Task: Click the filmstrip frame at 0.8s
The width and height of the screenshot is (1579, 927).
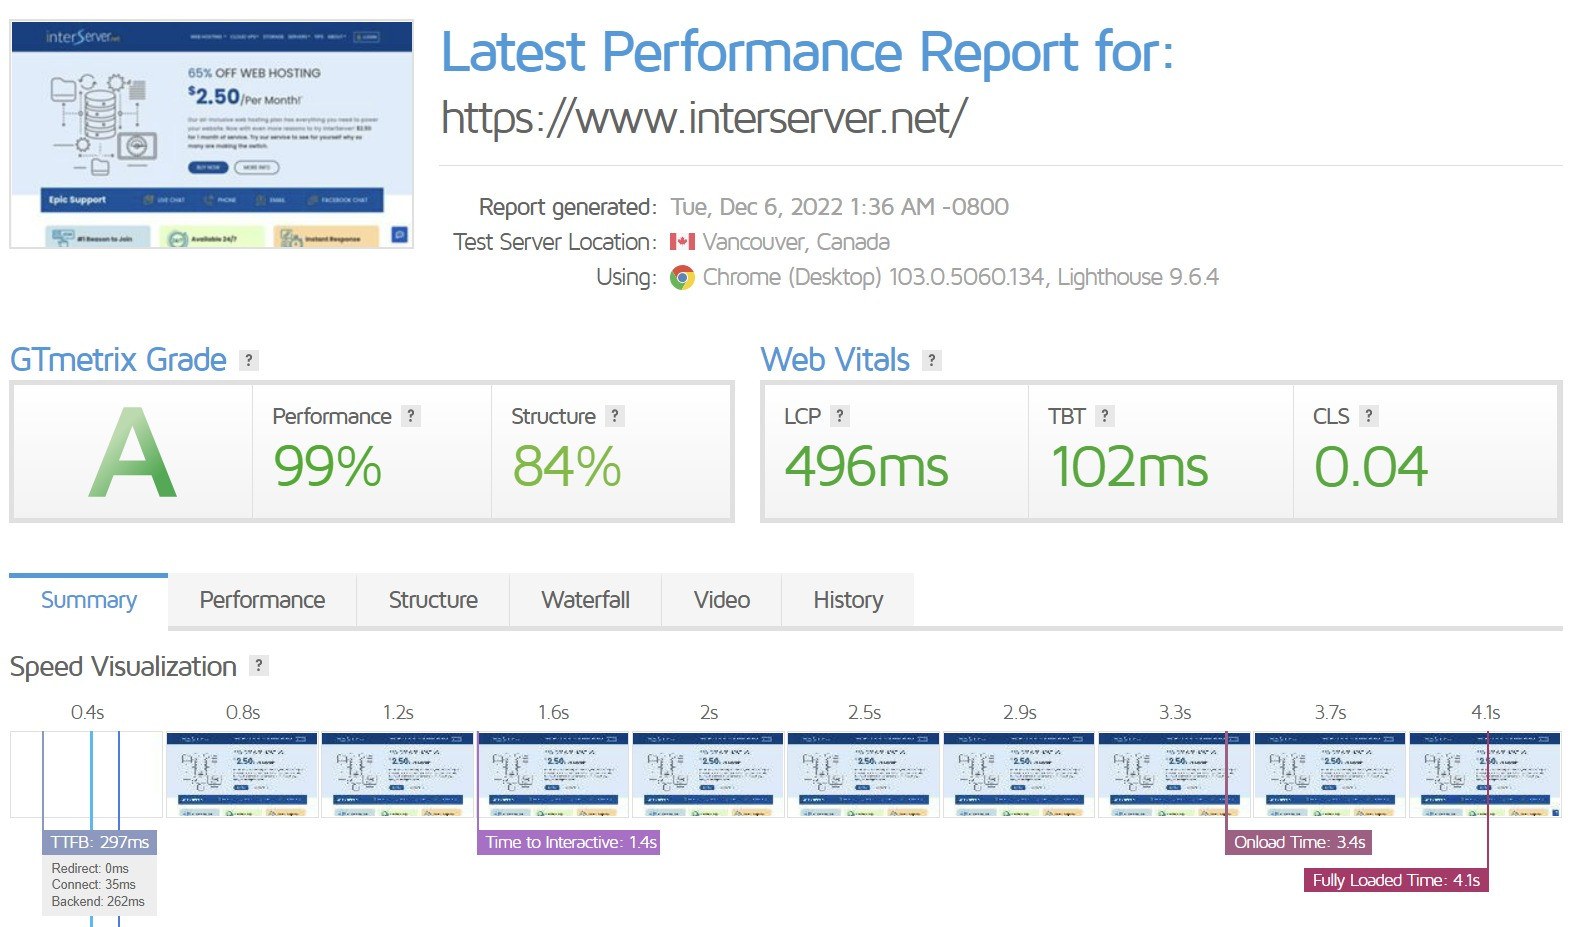Action: [x=242, y=775]
